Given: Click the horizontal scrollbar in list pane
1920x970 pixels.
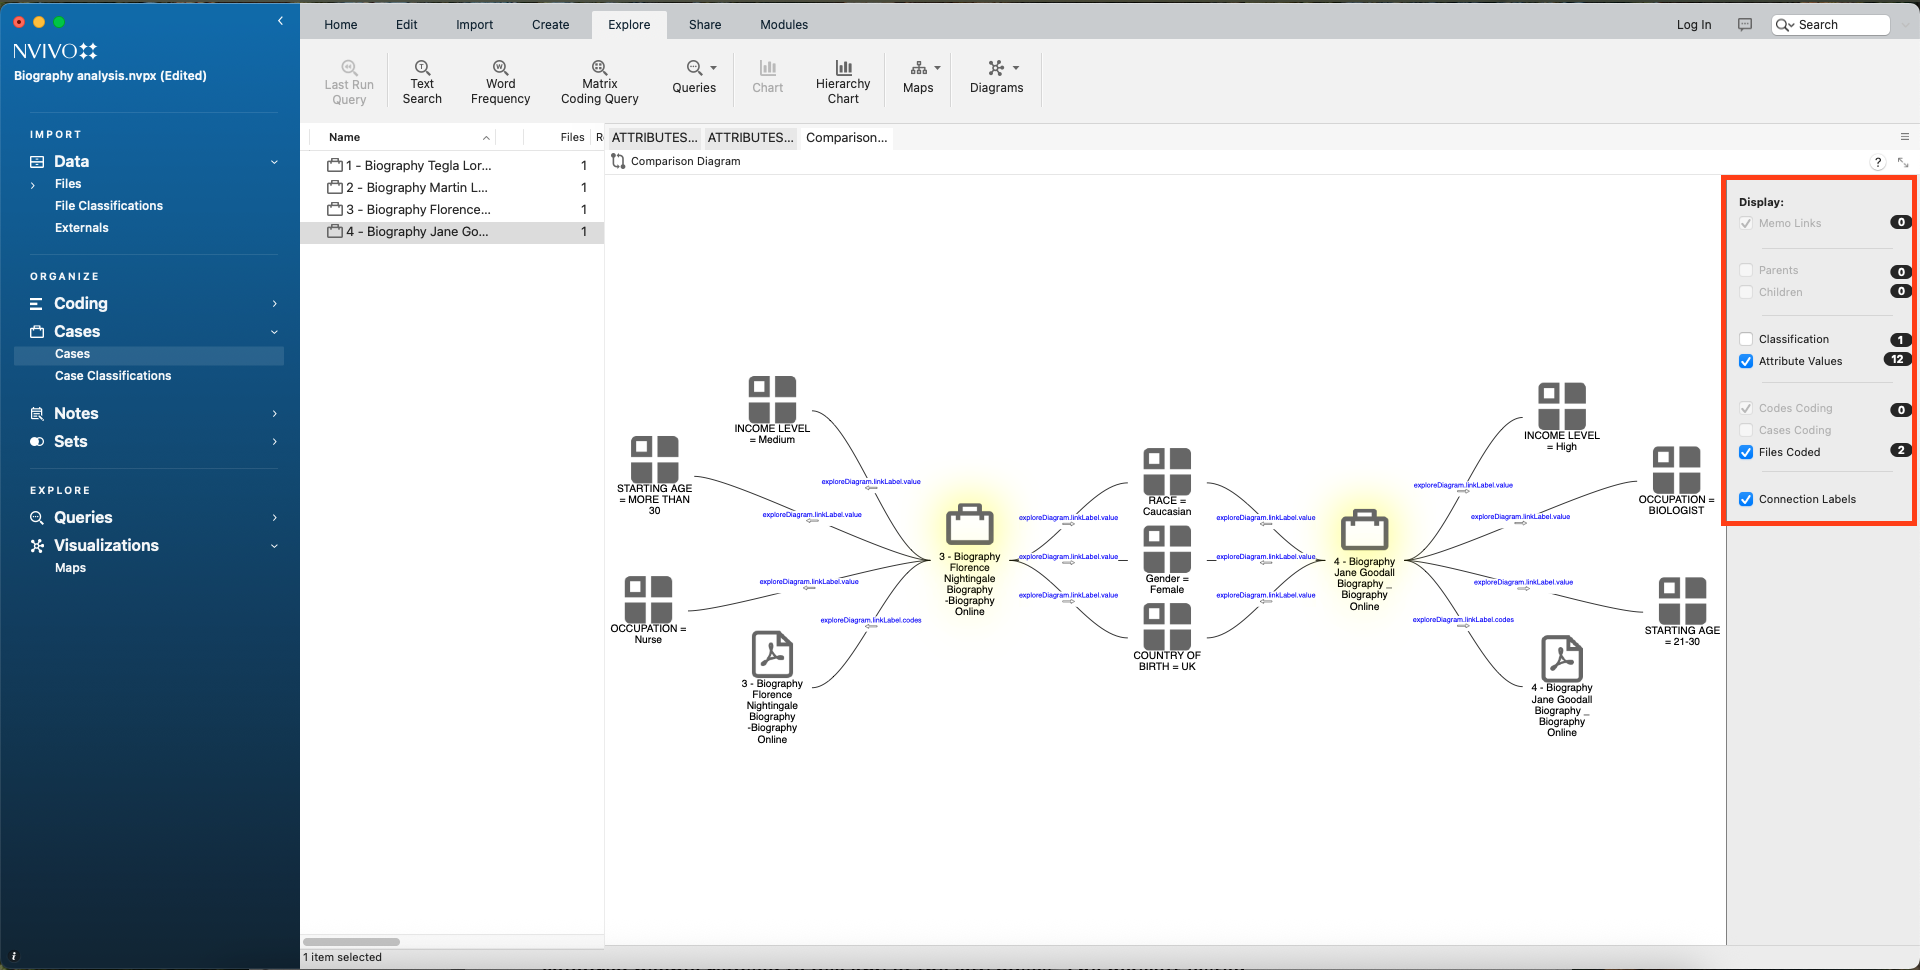Looking at the screenshot, I should [351, 942].
